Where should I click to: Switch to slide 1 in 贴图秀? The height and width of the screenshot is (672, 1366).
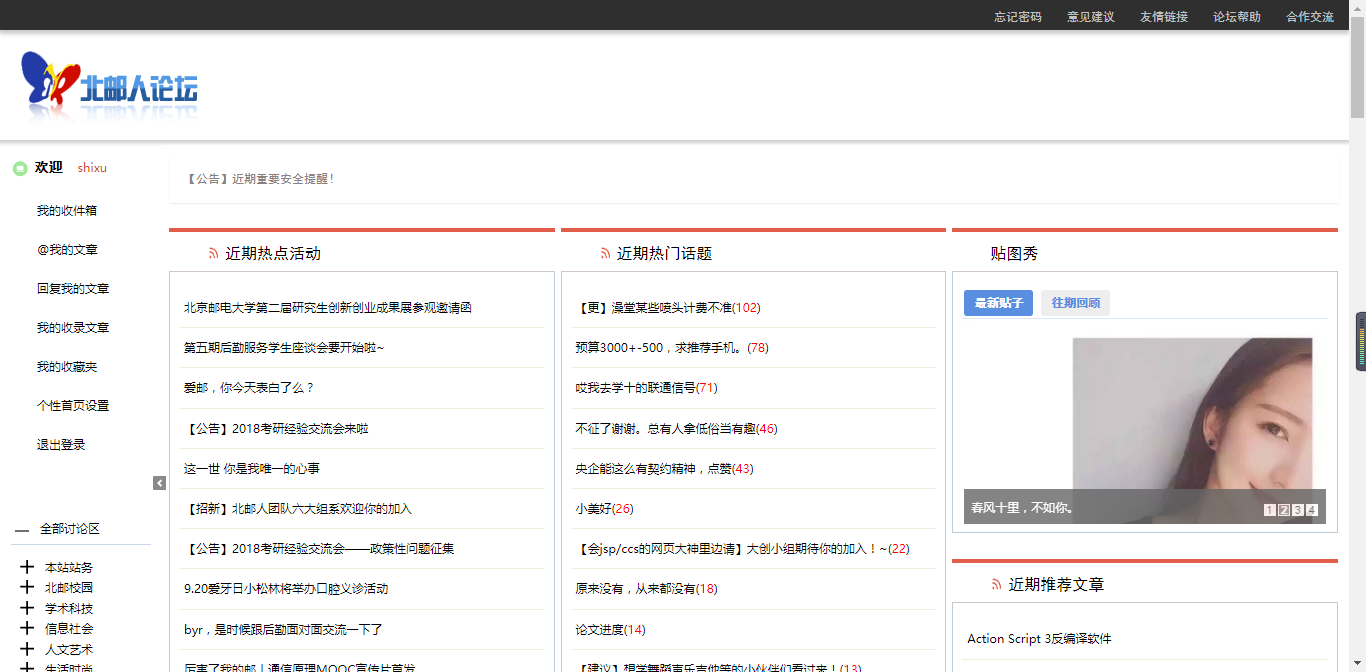click(x=1270, y=510)
